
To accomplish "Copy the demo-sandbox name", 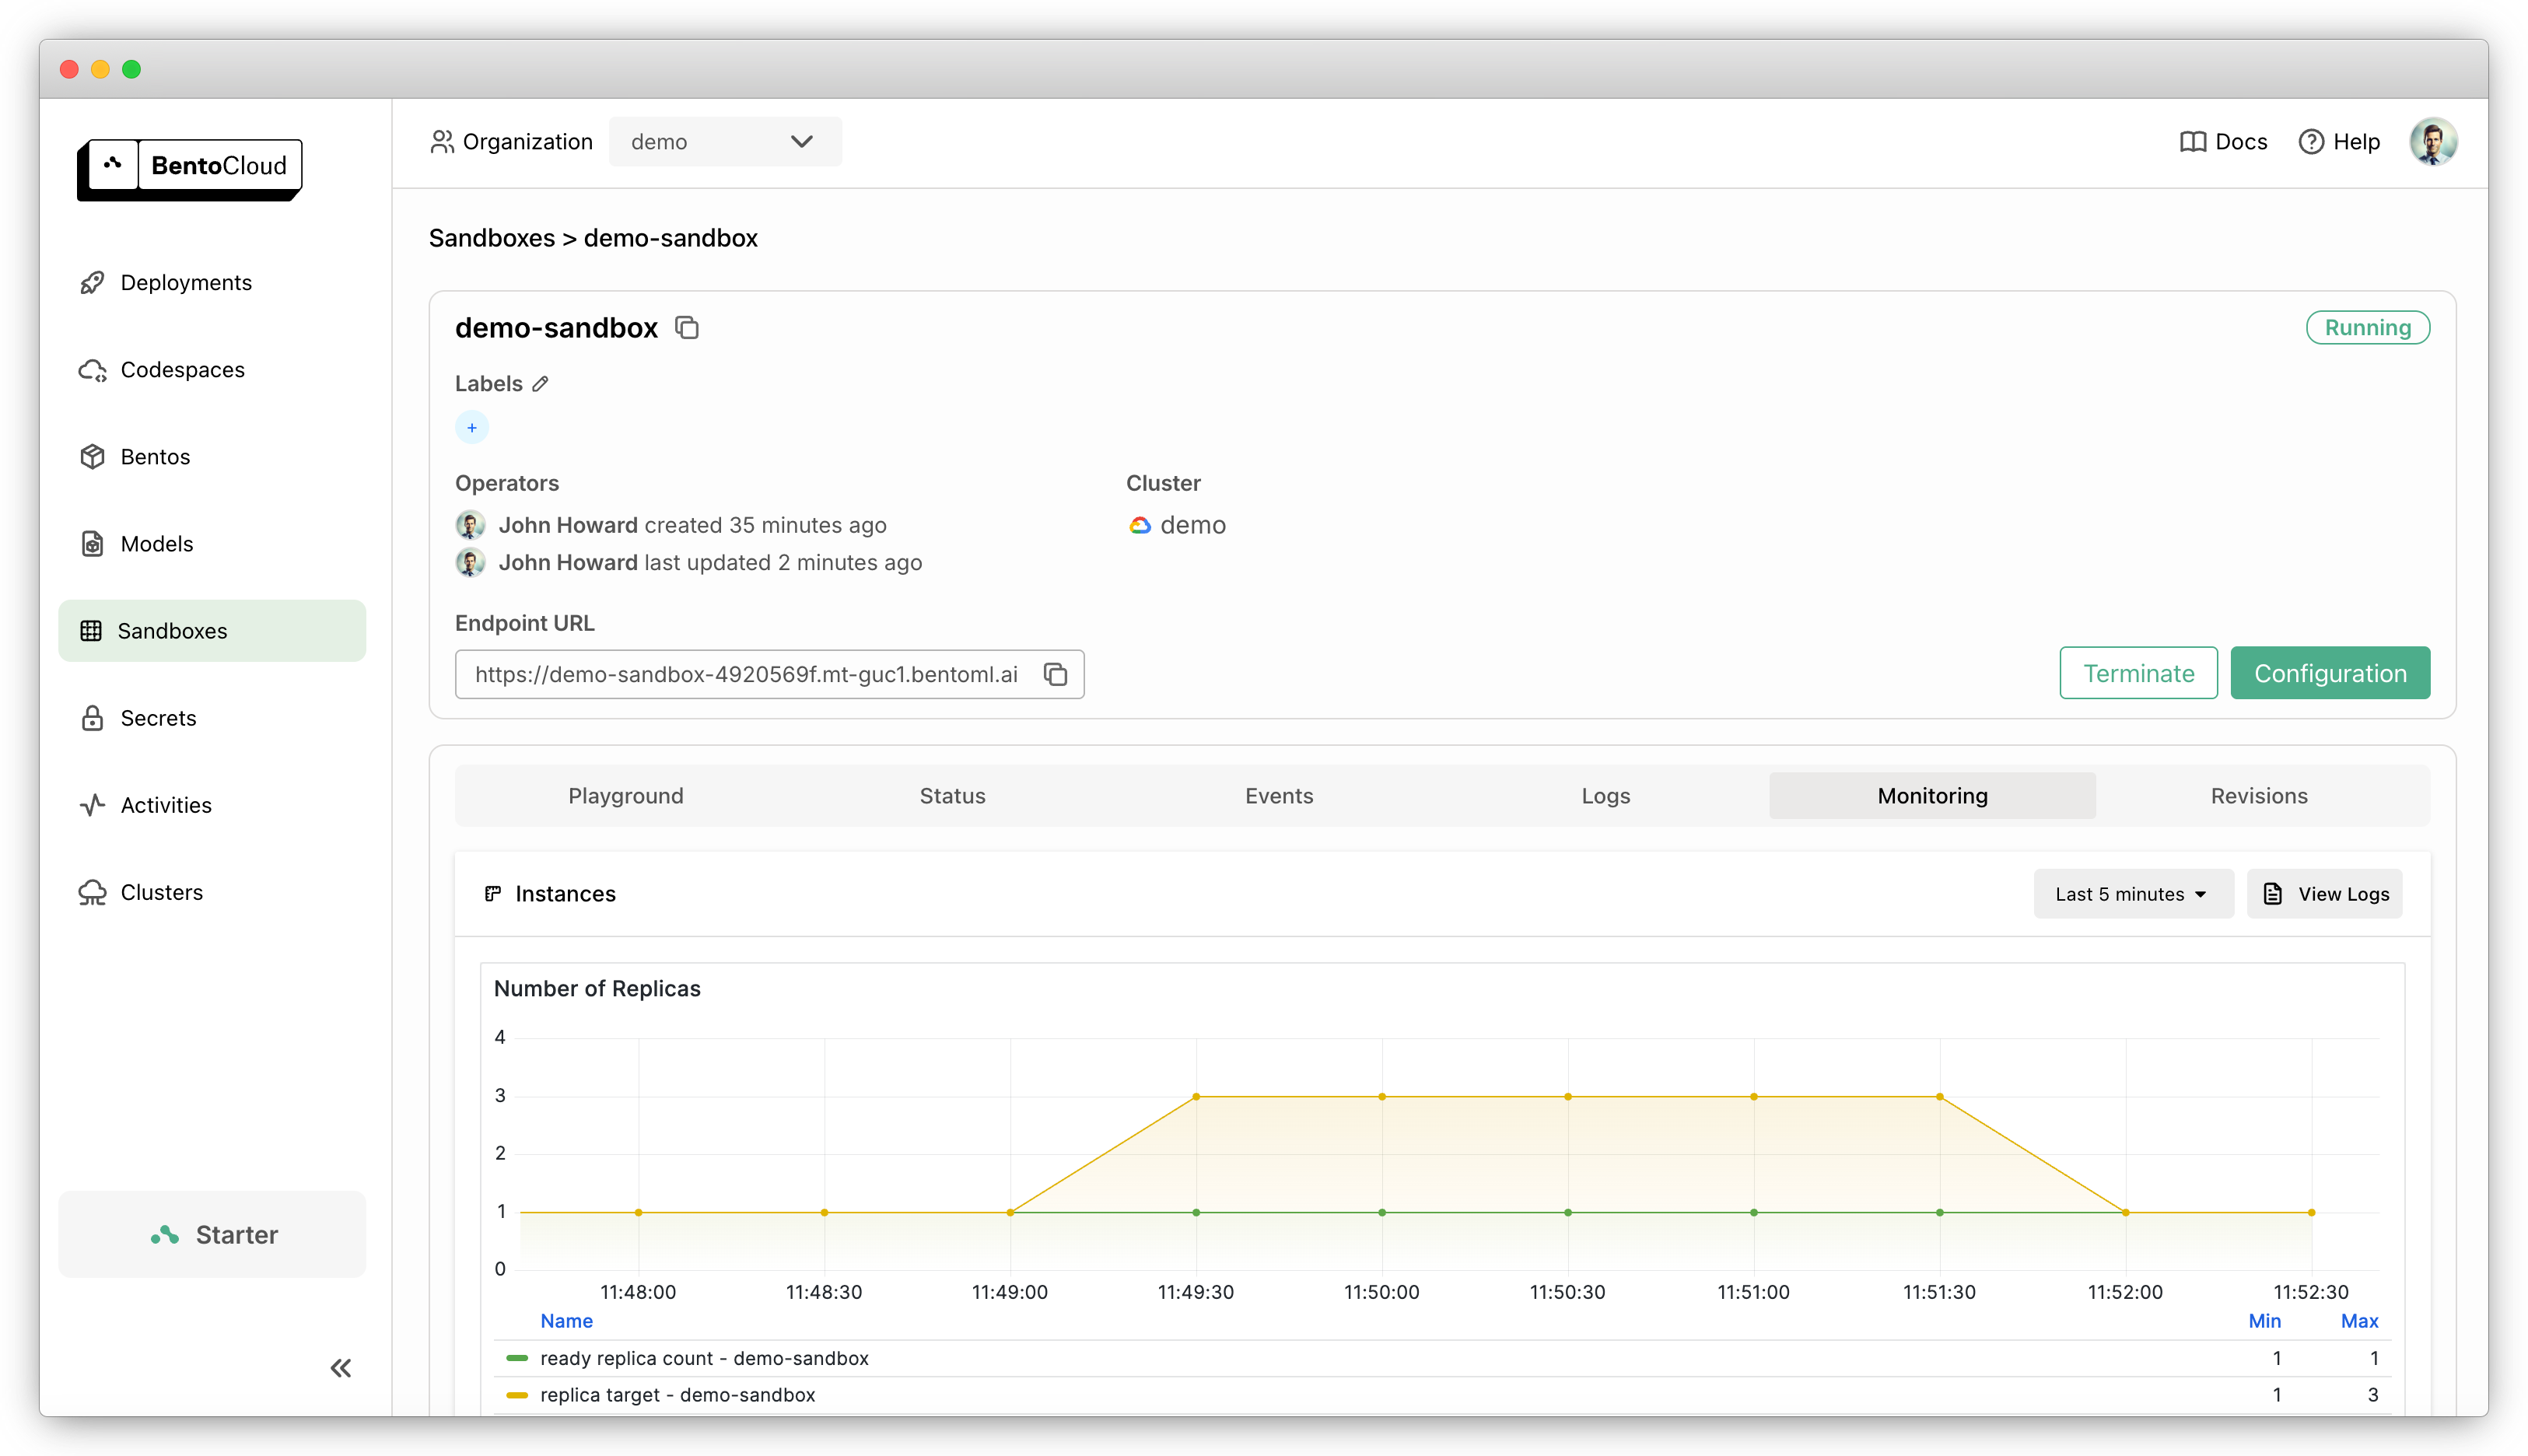I will coord(687,328).
